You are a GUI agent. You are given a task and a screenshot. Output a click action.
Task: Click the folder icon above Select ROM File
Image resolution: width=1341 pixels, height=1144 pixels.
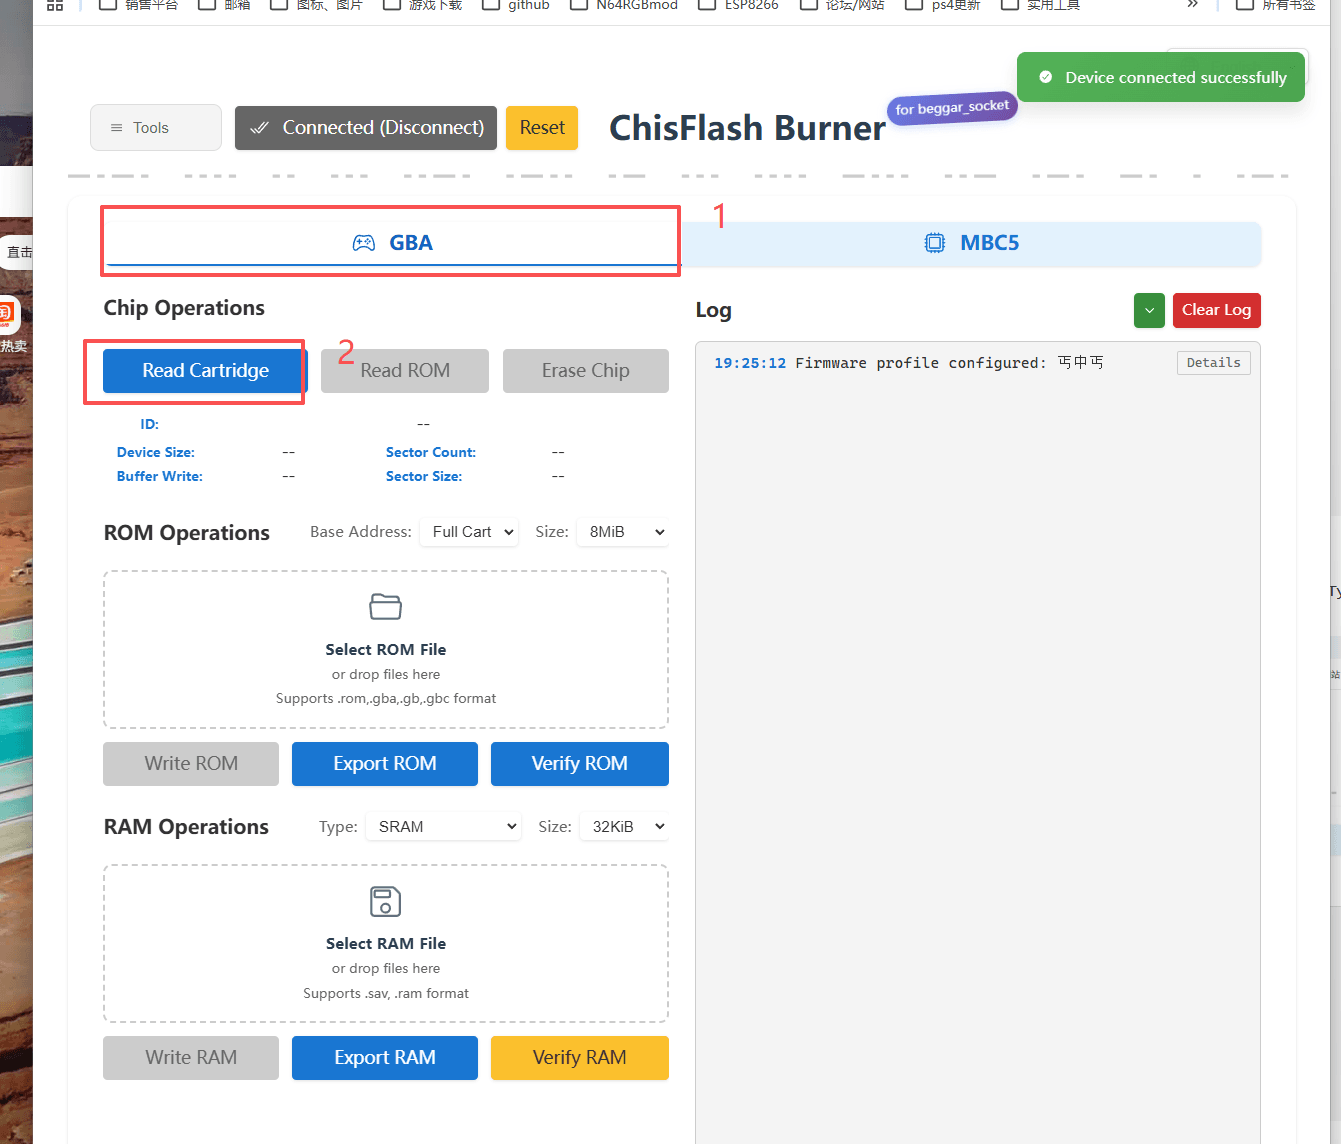(386, 606)
